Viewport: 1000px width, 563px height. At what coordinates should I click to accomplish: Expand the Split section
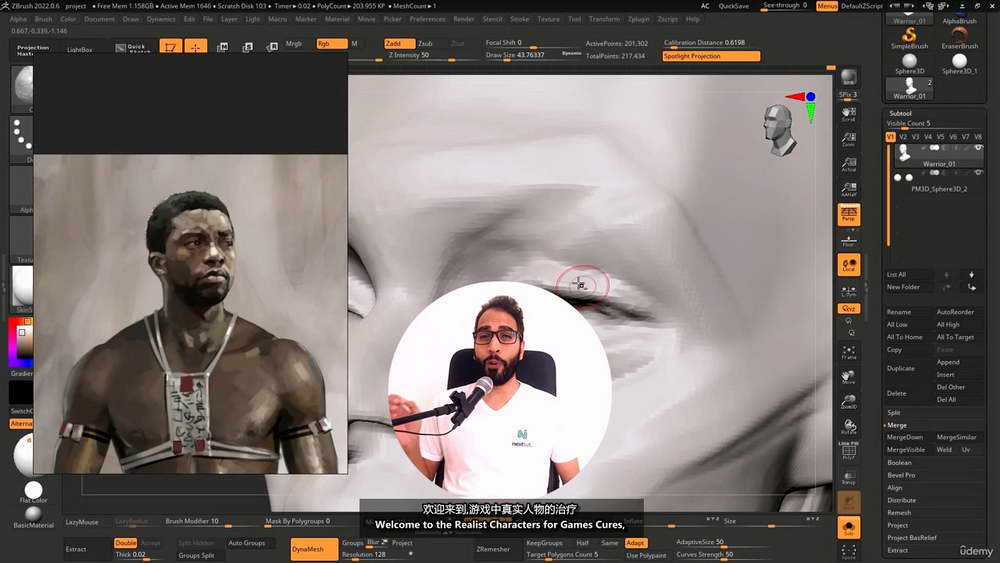click(x=893, y=413)
